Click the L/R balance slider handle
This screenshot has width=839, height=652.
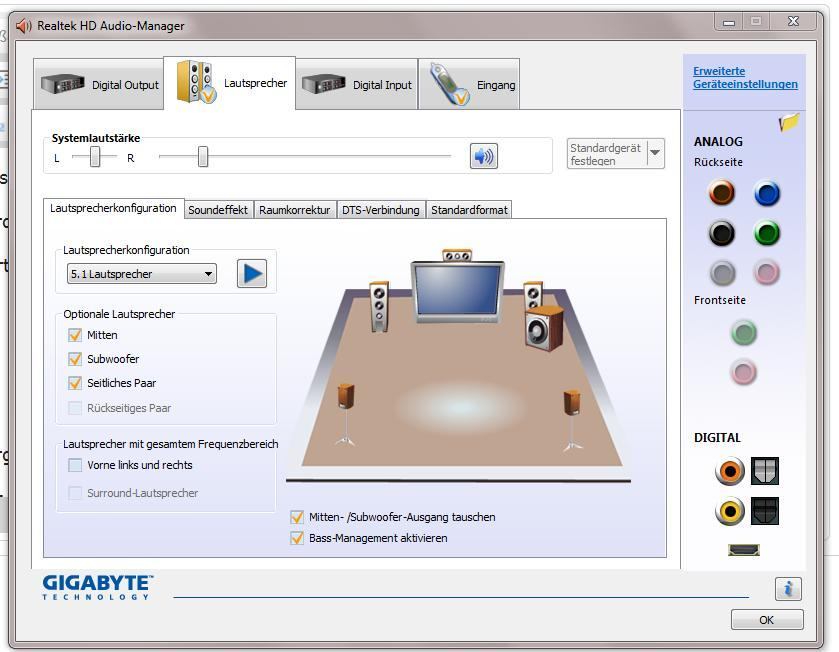[x=95, y=156]
